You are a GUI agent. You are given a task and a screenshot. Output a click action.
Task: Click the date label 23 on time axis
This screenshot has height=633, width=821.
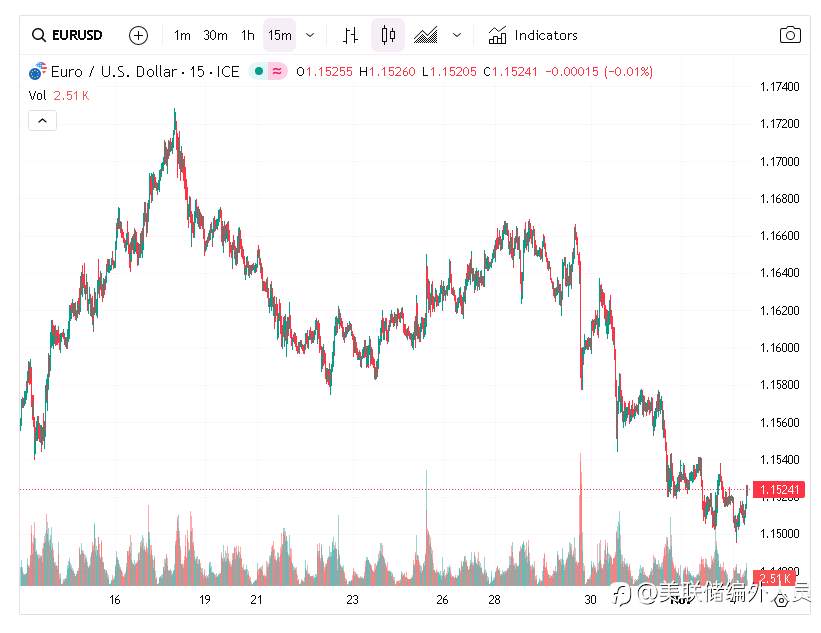click(352, 599)
